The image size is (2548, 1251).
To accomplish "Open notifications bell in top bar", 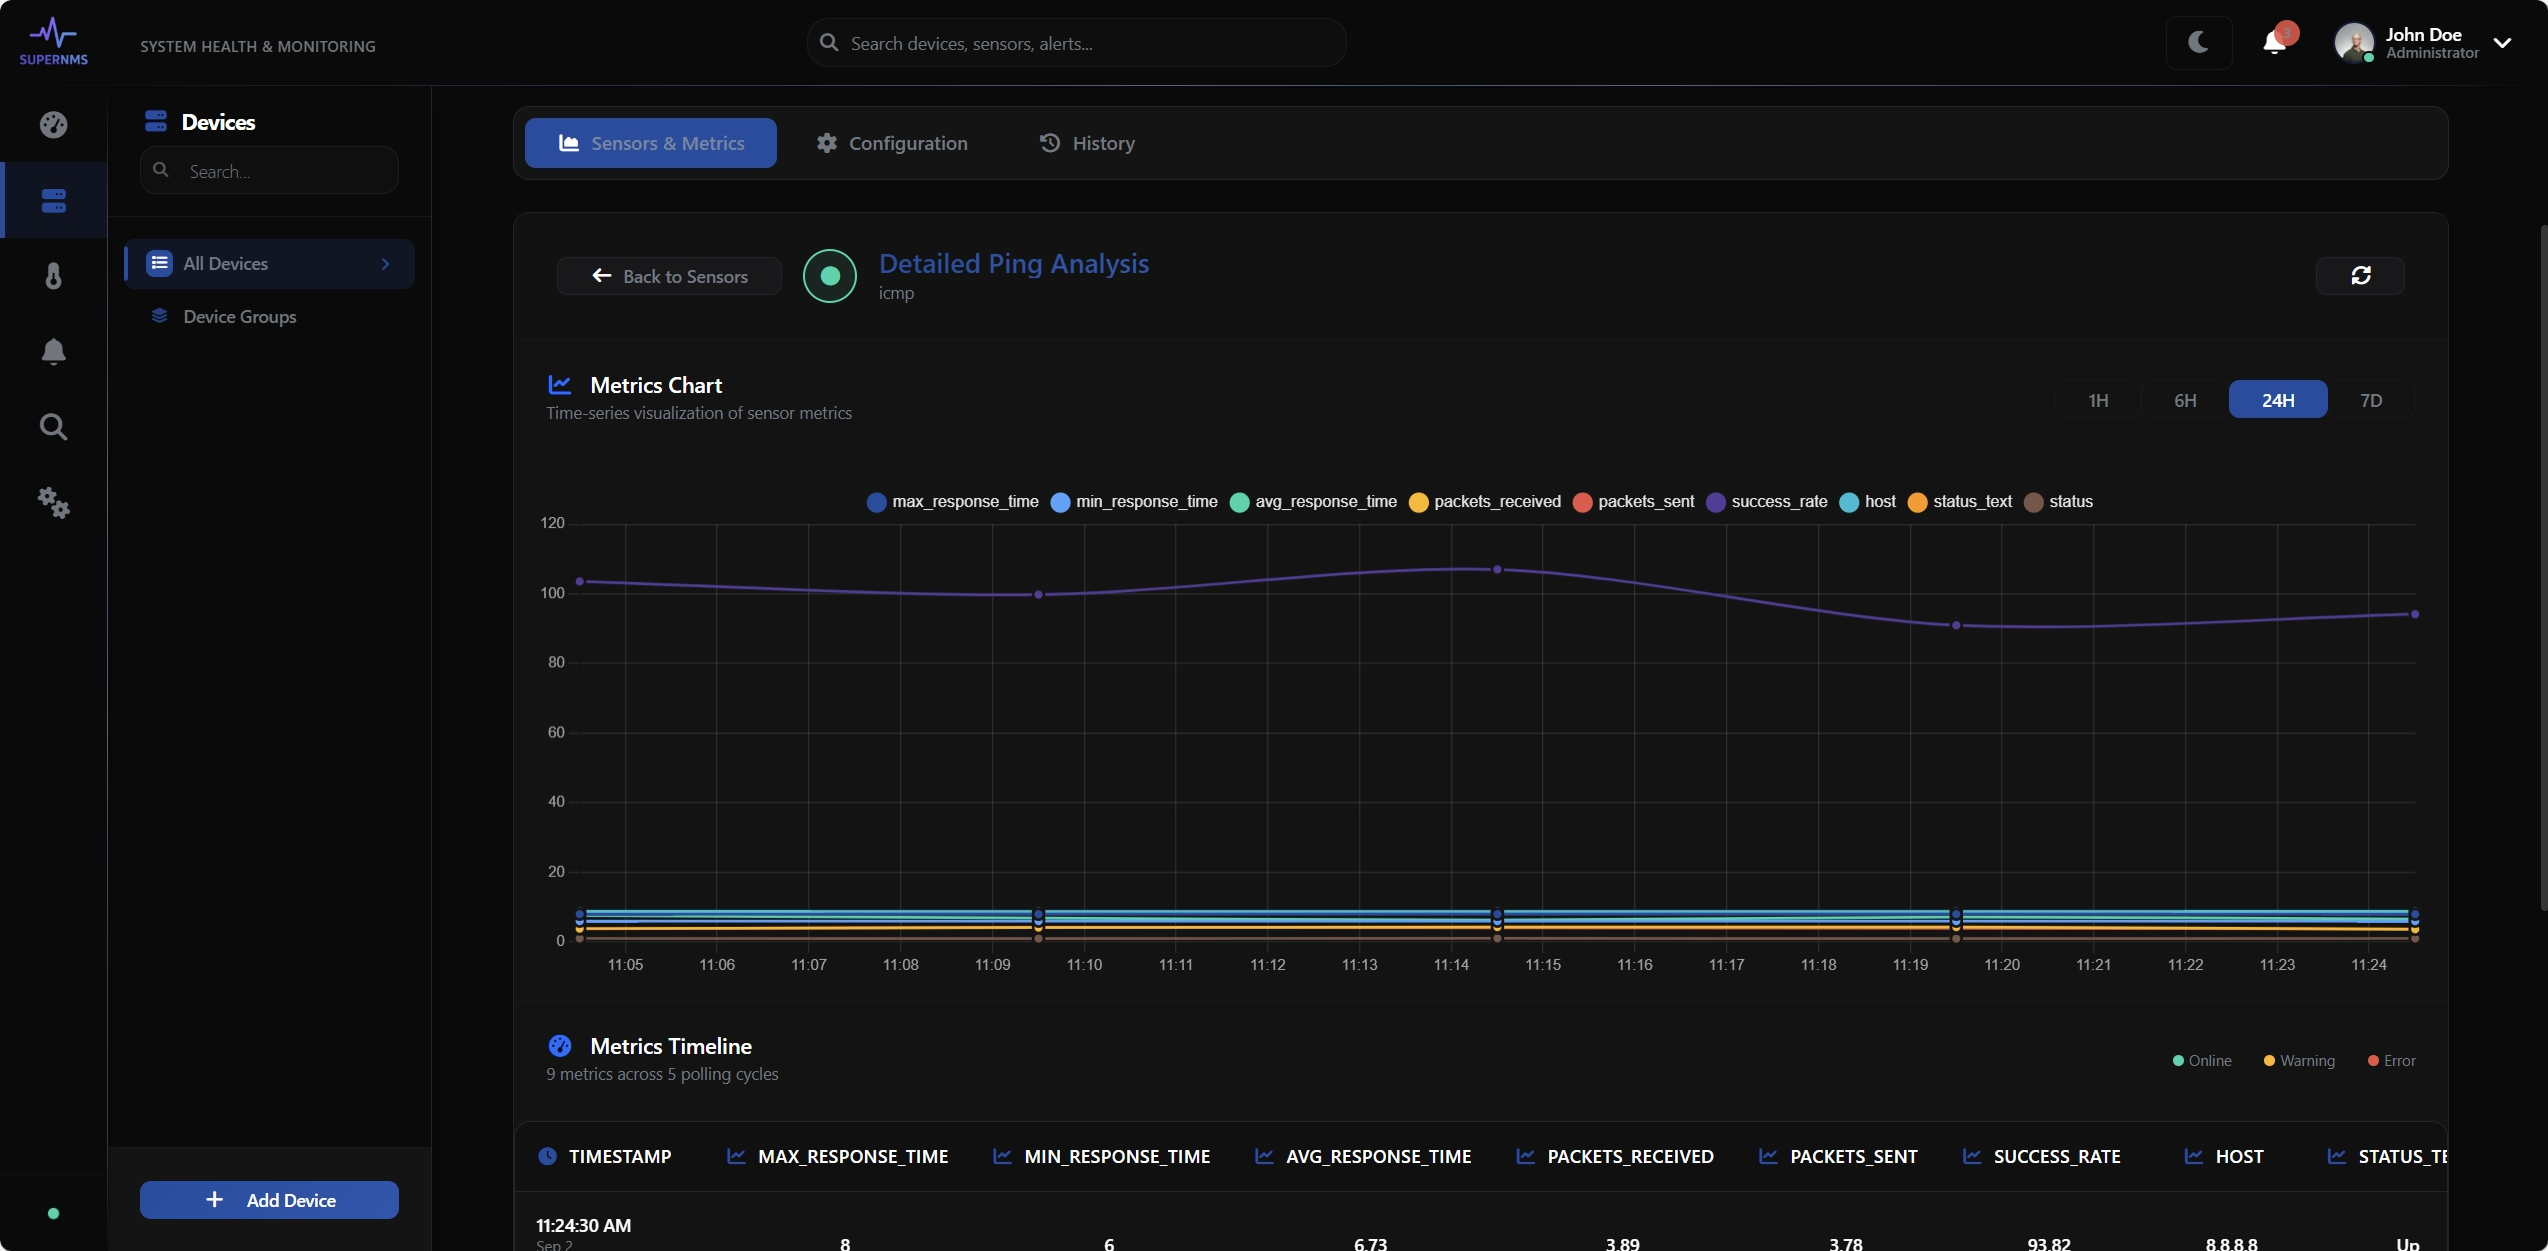I will 2274,42.
